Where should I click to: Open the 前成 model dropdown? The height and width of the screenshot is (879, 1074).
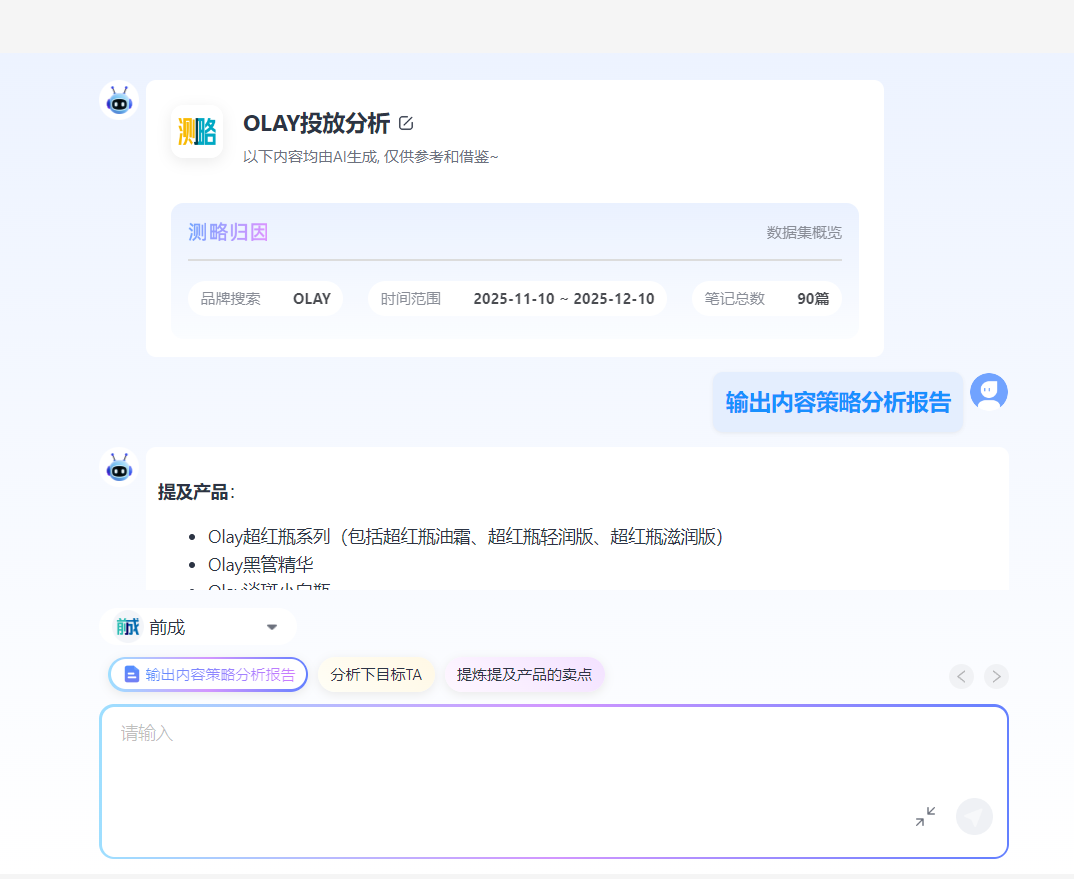click(271, 626)
